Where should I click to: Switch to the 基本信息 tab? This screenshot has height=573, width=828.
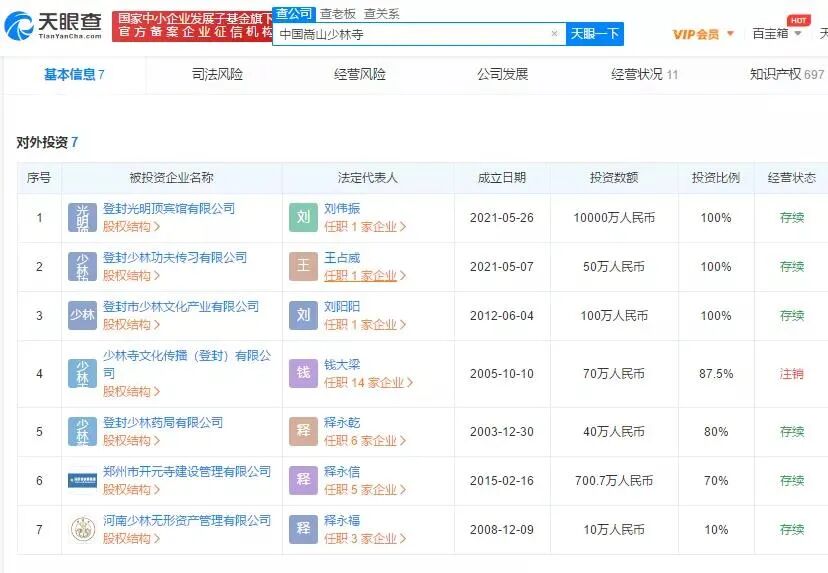click(74, 74)
